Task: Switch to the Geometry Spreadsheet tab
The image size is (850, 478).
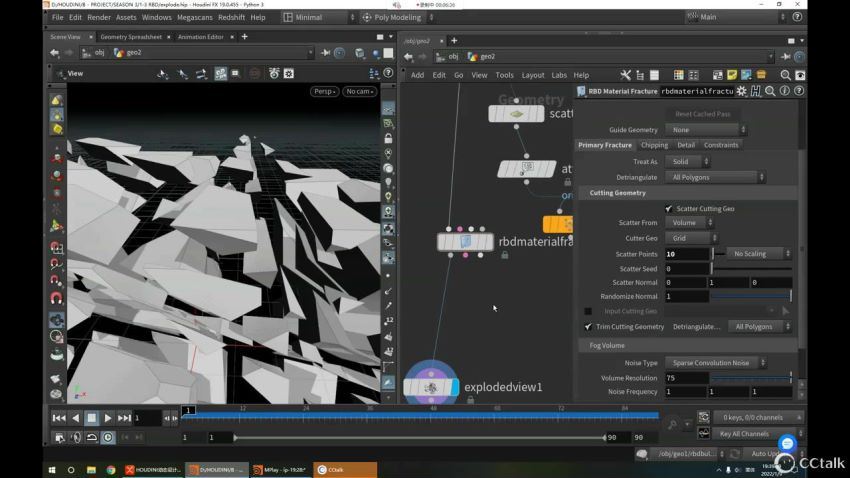Action: point(131,37)
